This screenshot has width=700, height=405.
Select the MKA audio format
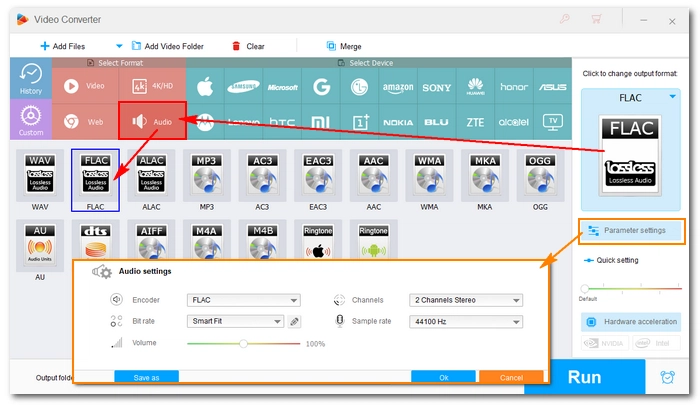point(485,175)
